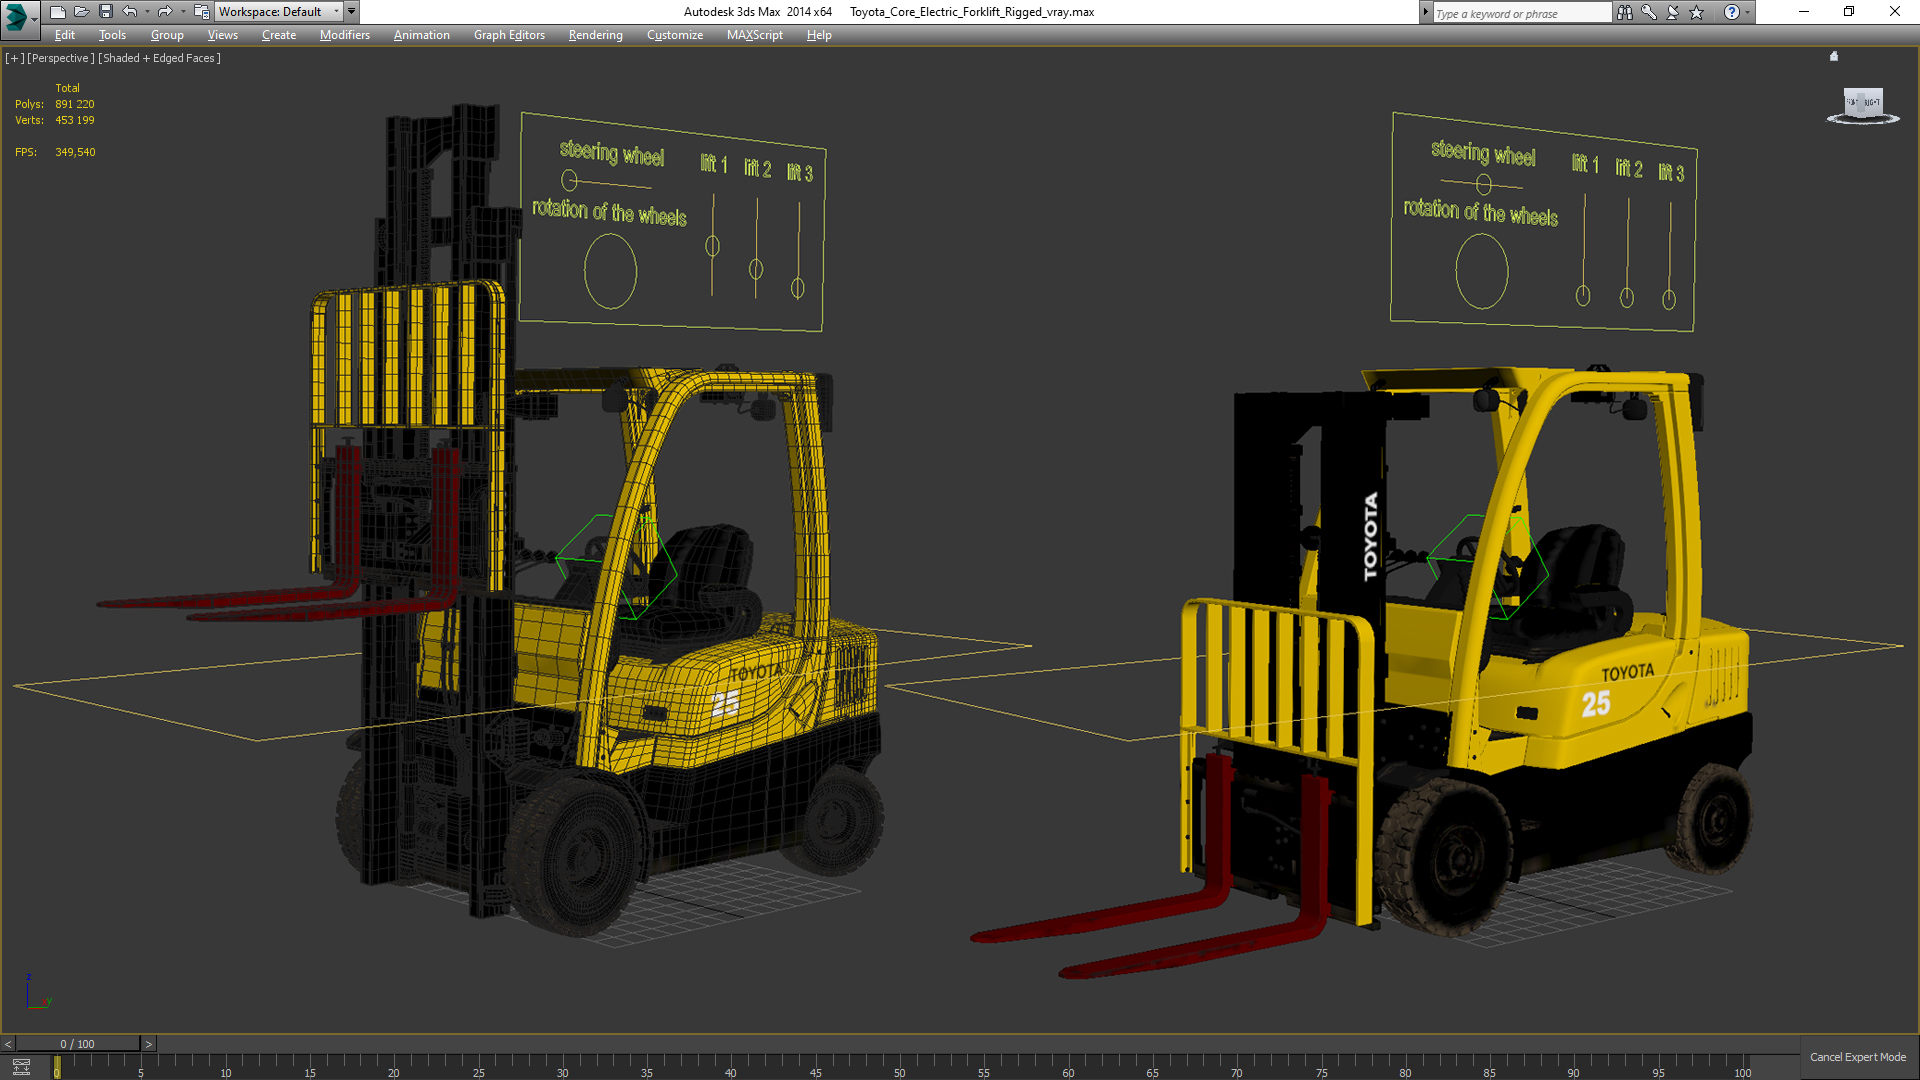Click the time slider 0 / 100 thumb

[x=78, y=1044]
